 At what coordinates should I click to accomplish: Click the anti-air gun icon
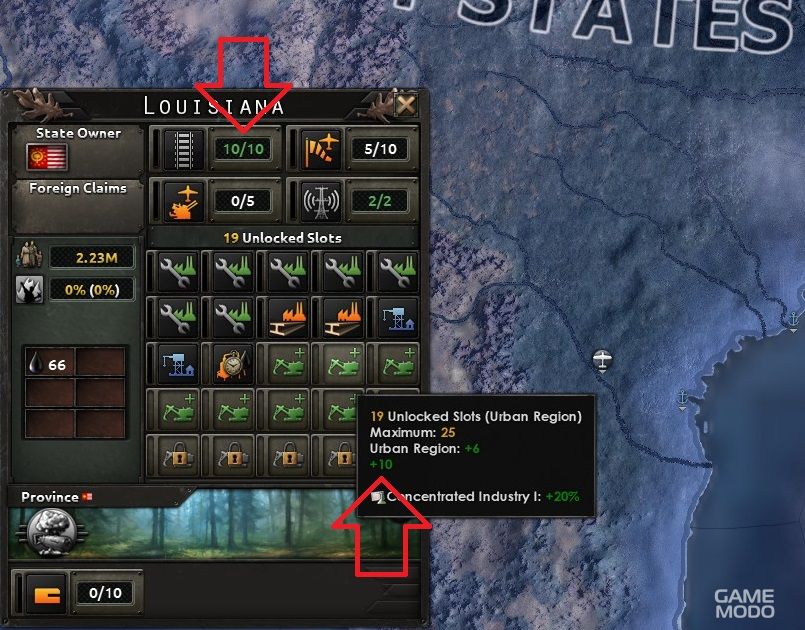[x=183, y=201]
